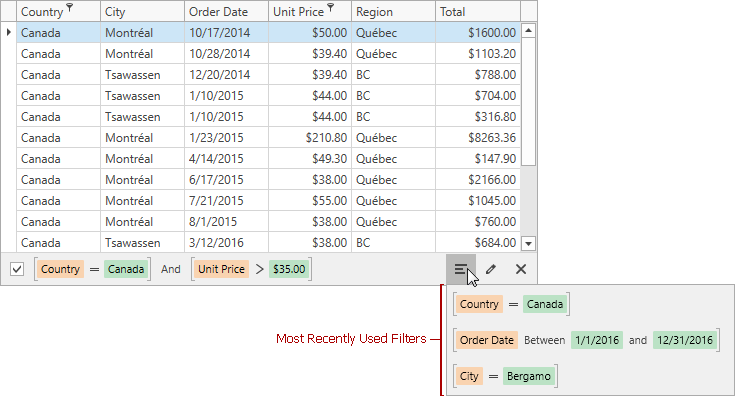Select the cell with date 4/14/2015
The image size is (735, 396).
(226, 159)
